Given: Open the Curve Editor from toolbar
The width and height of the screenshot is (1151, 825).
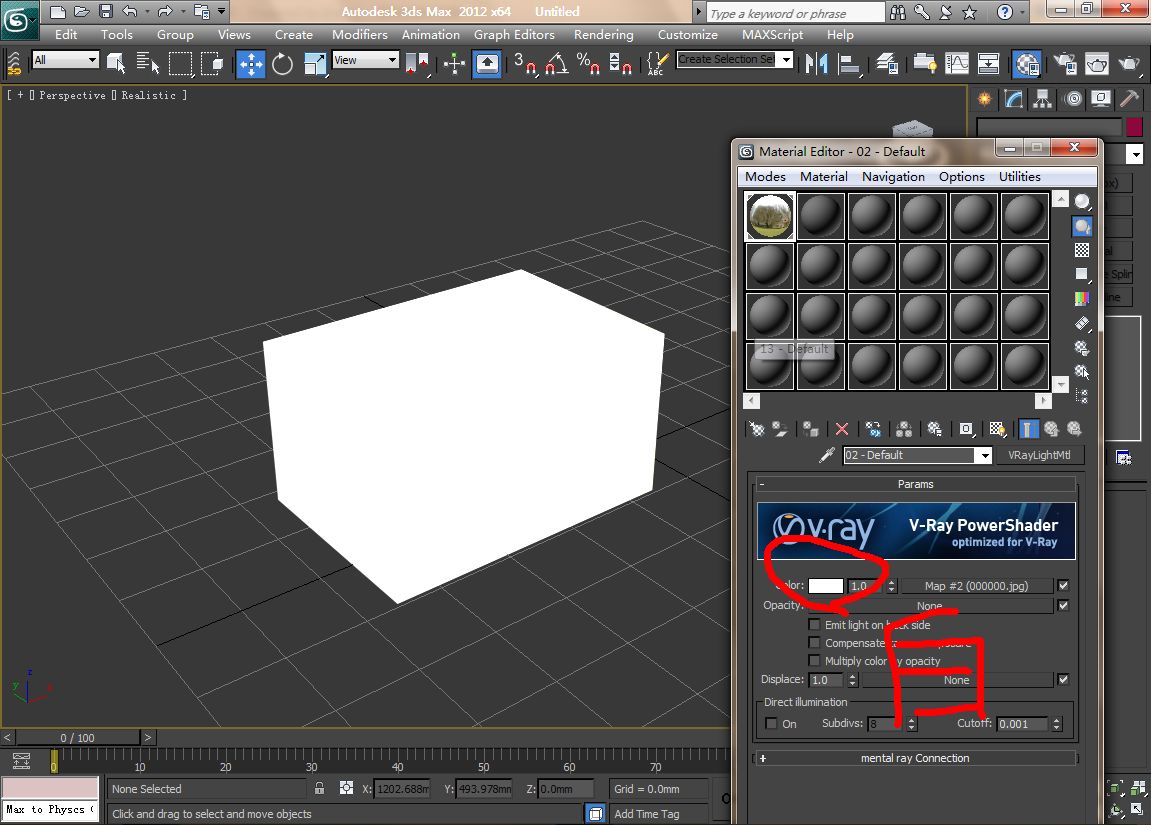Looking at the screenshot, I should point(957,64).
